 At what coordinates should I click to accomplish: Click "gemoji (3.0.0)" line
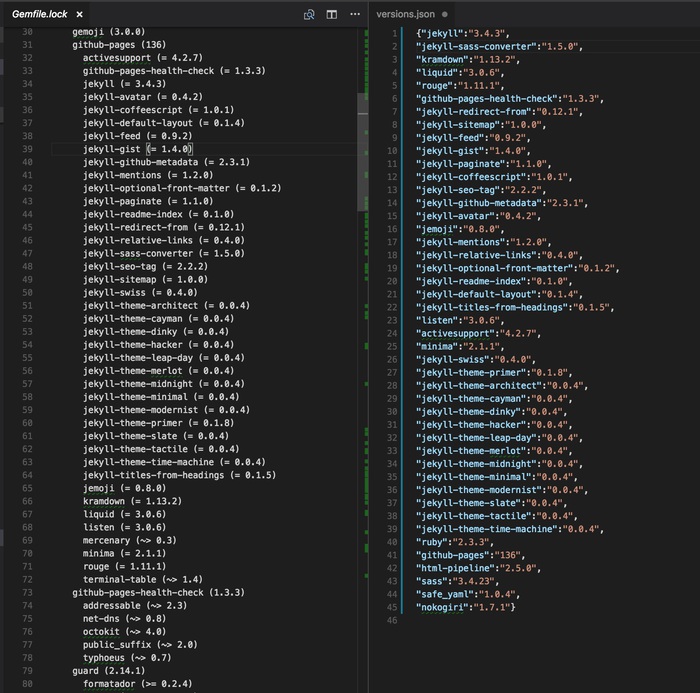click(x=109, y=32)
